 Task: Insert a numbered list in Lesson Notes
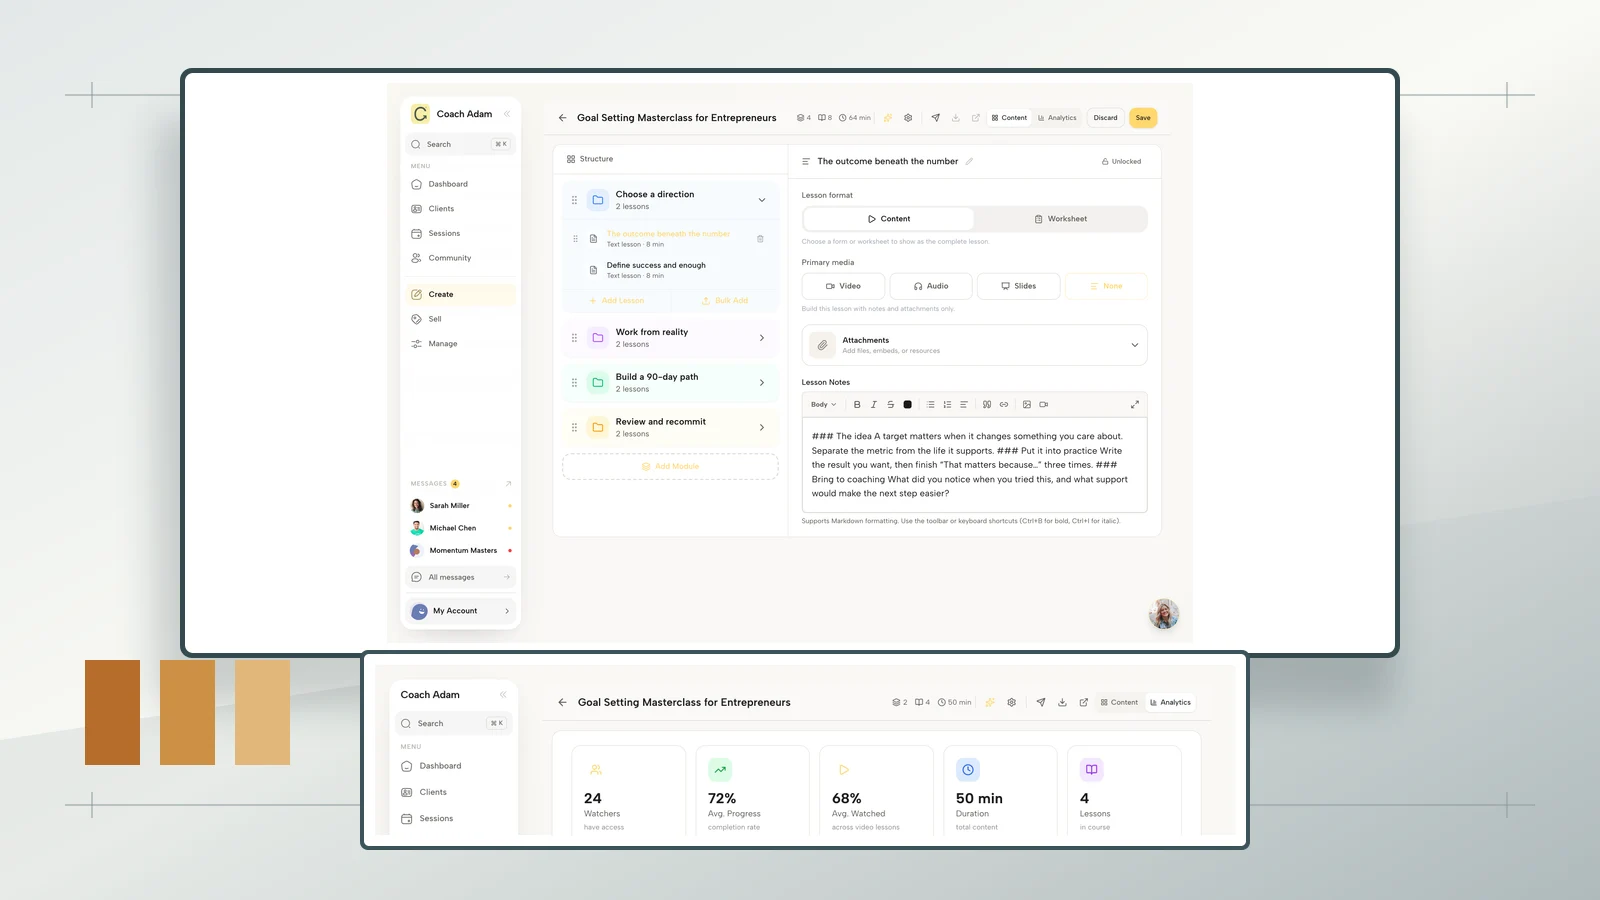[947, 405]
